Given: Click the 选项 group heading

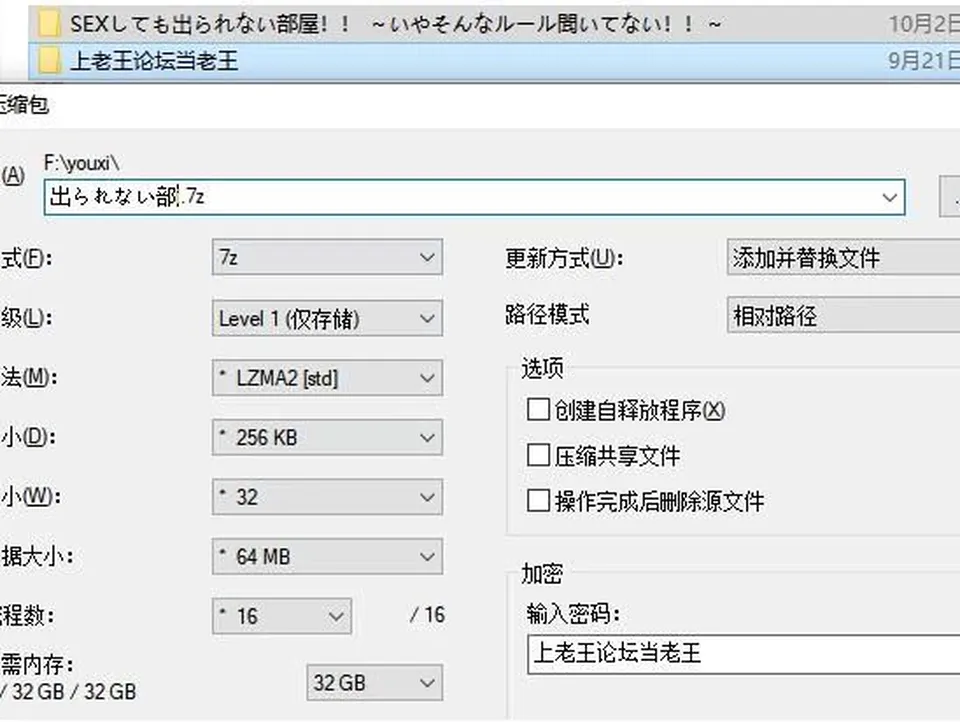Looking at the screenshot, I should pos(542,368).
